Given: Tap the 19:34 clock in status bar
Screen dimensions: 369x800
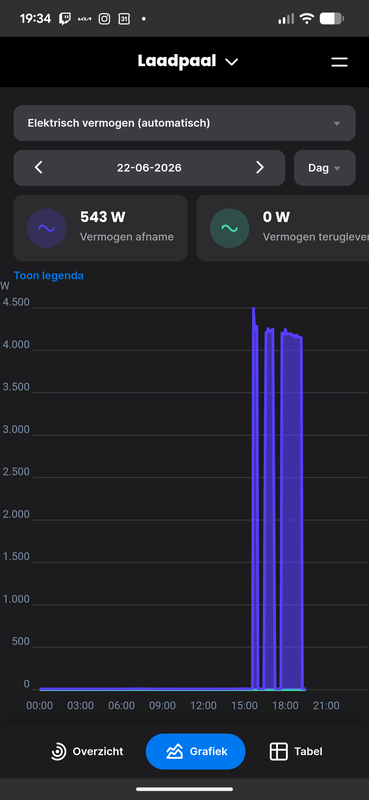Looking at the screenshot, I should (35, 19).
